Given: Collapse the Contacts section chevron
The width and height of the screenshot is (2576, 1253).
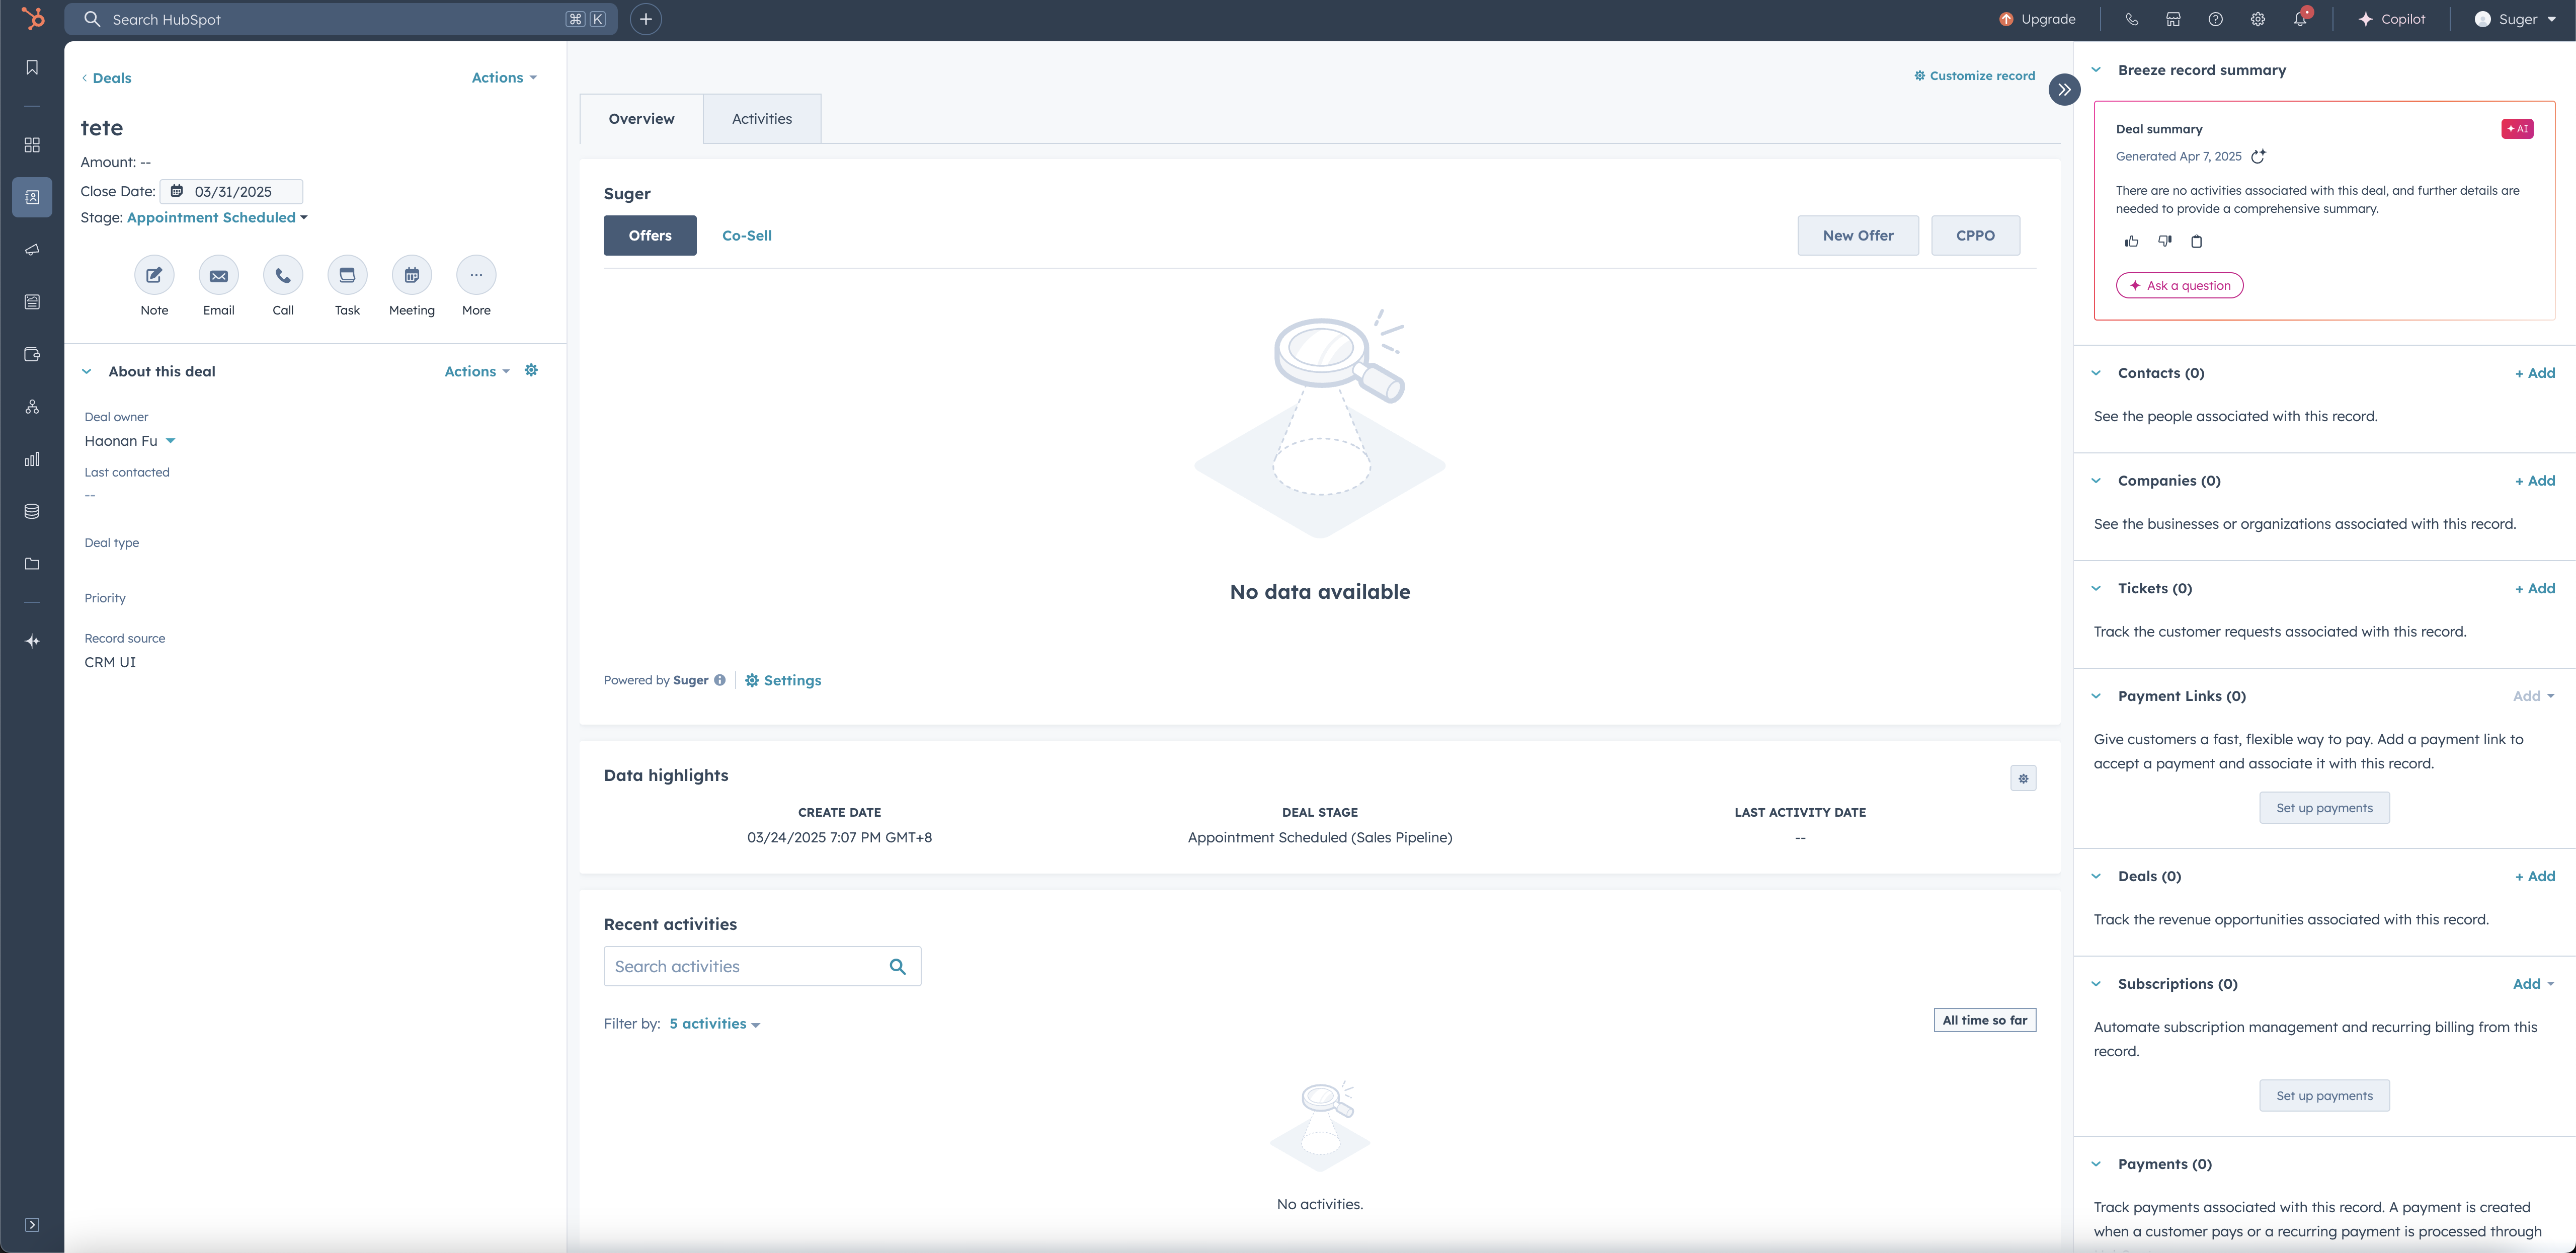Looking at the screenshot, I should pos(2096,373).
